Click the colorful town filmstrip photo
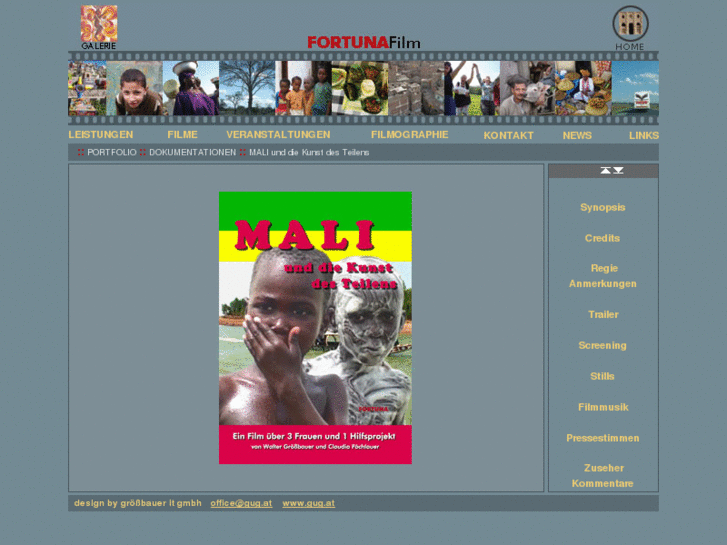Screen dimensions: 727x545 coord(87,88)
